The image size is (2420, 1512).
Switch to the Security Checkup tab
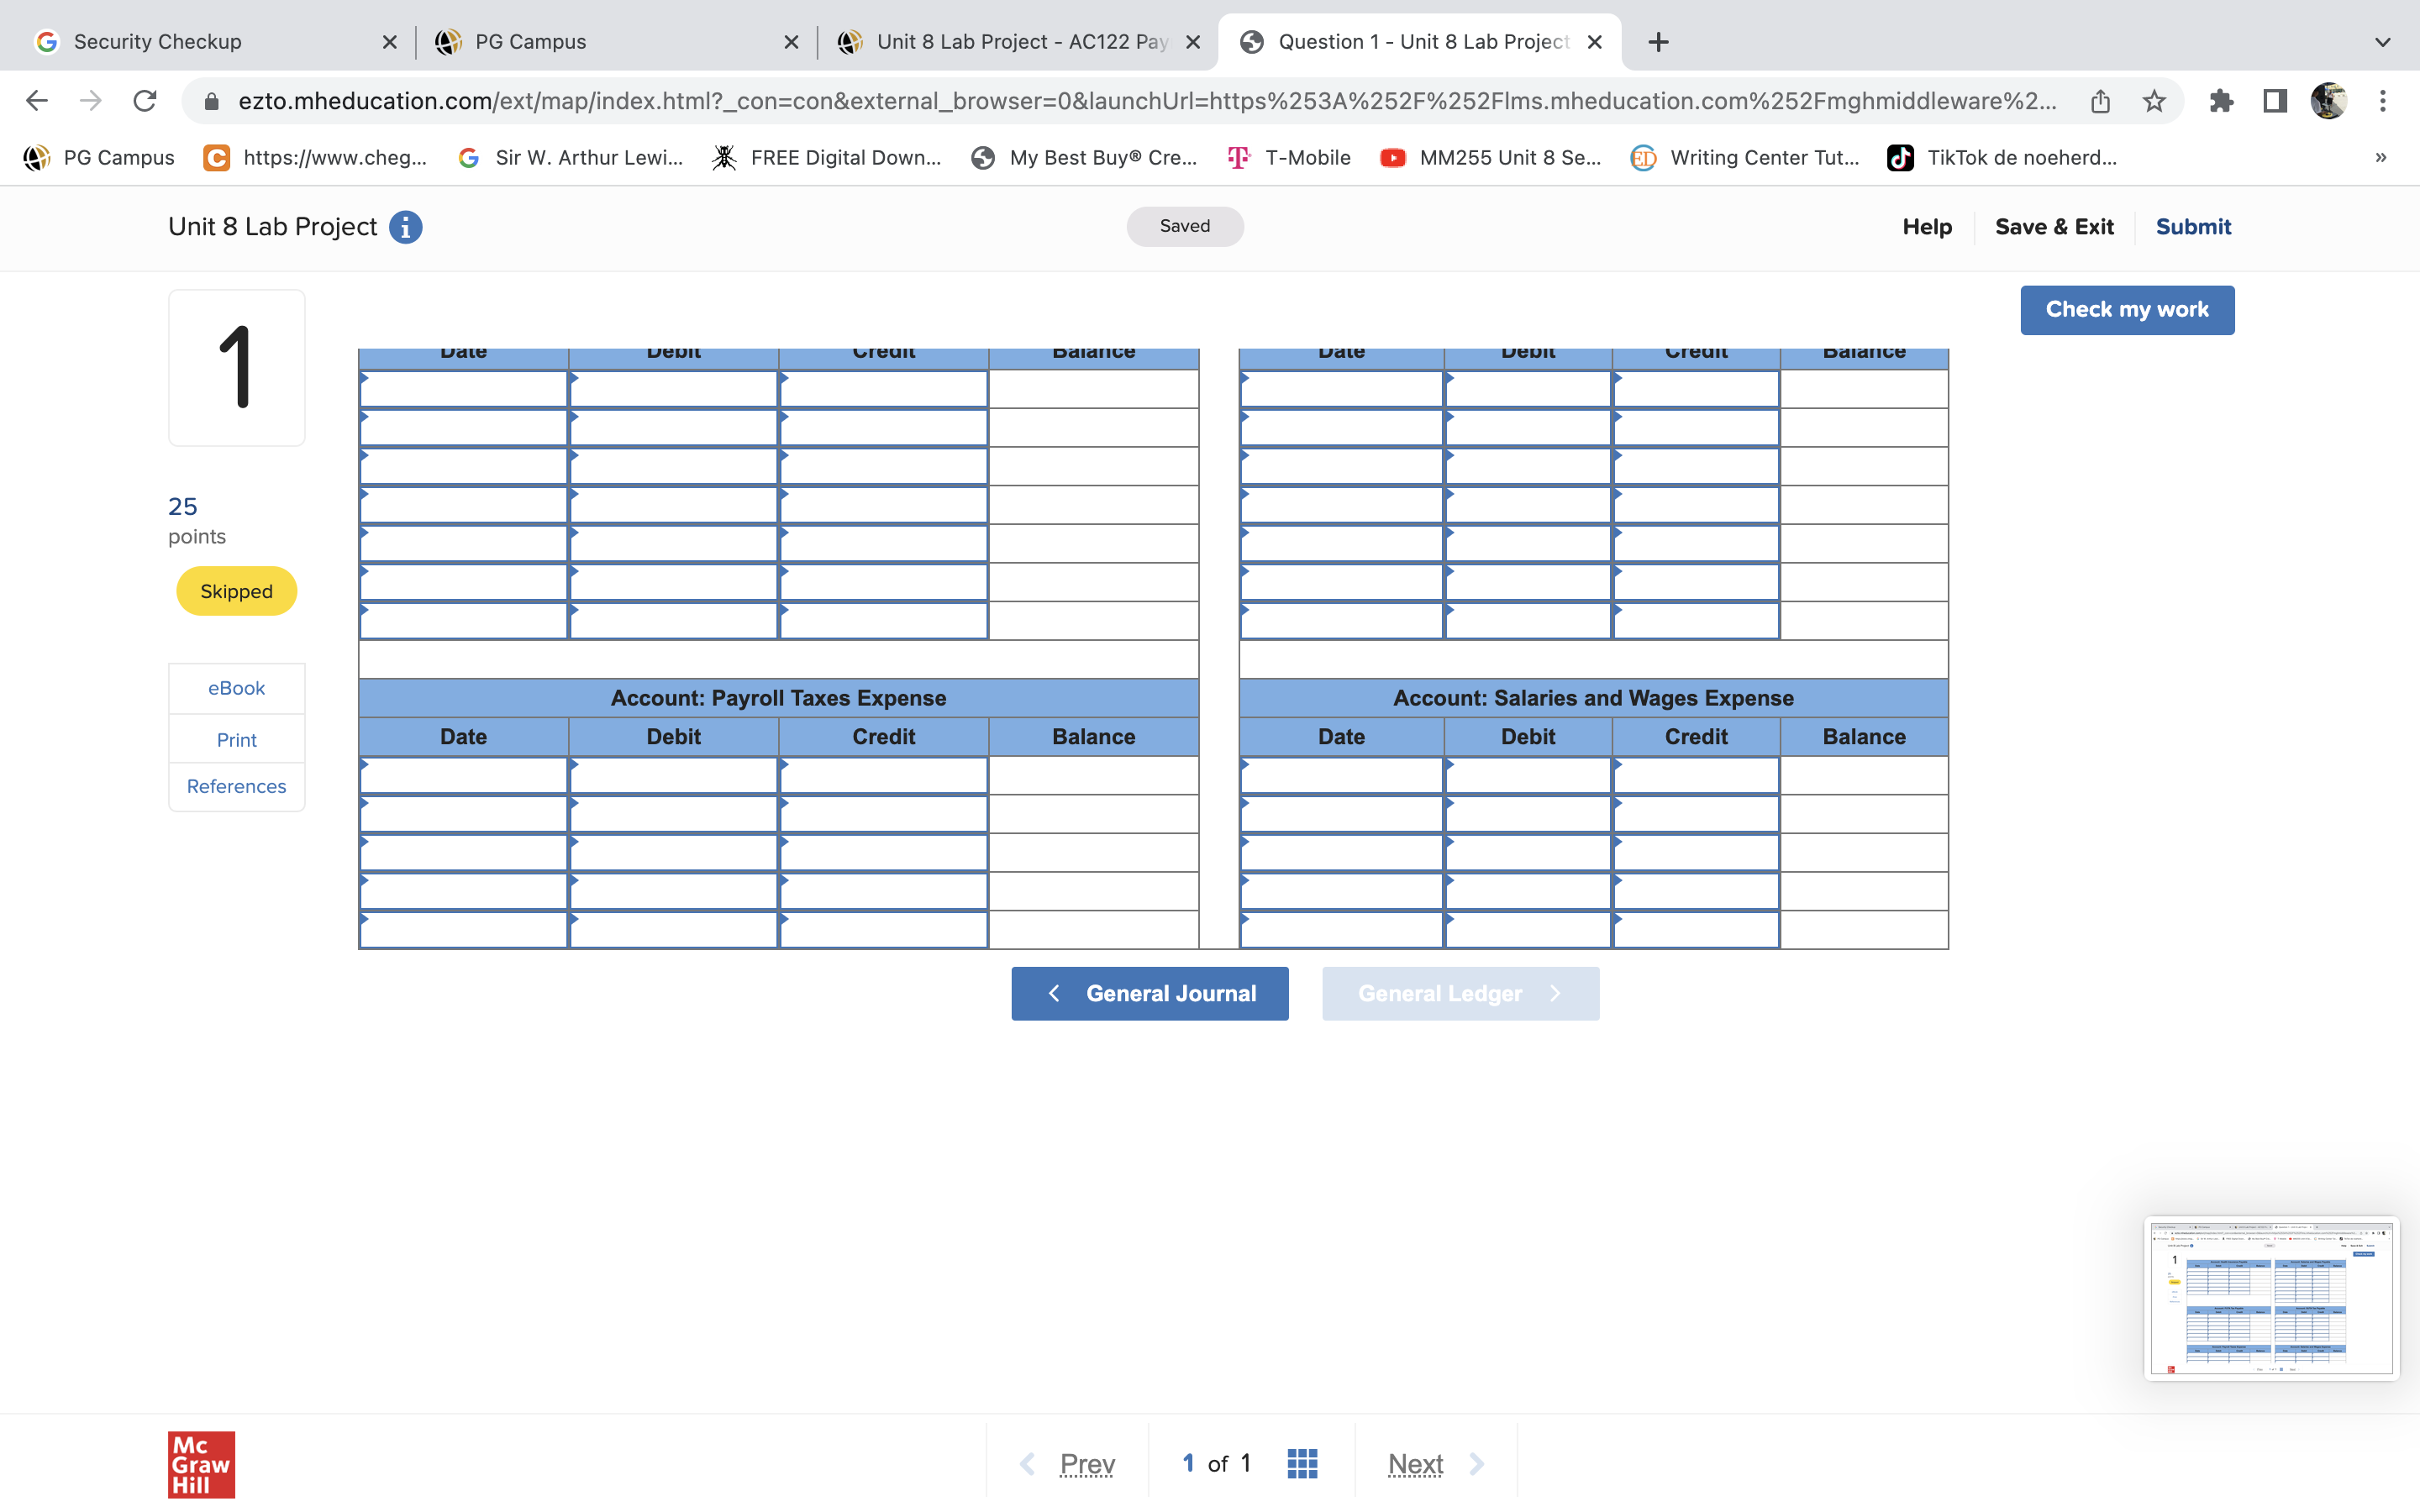coord(158,42)
